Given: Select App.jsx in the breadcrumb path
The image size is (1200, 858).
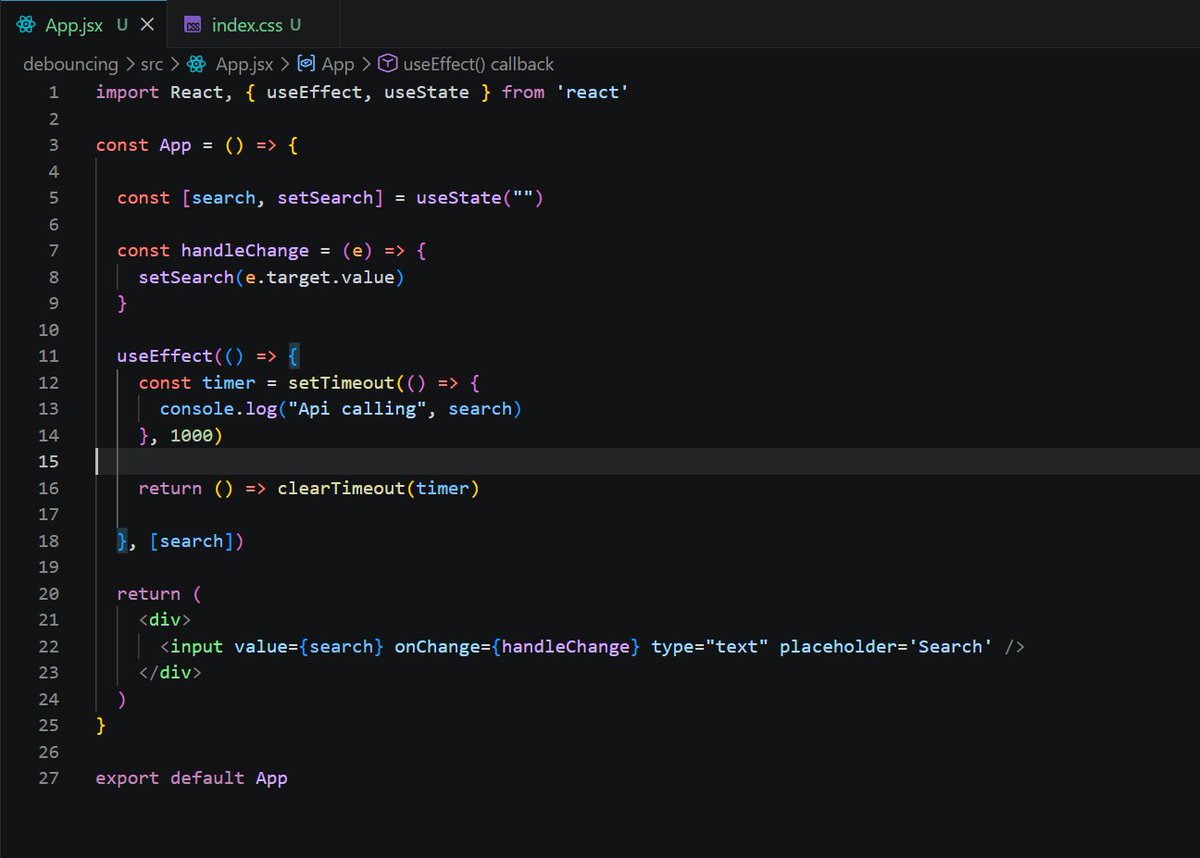Looking at the screenshot, I should click(244, 64).
